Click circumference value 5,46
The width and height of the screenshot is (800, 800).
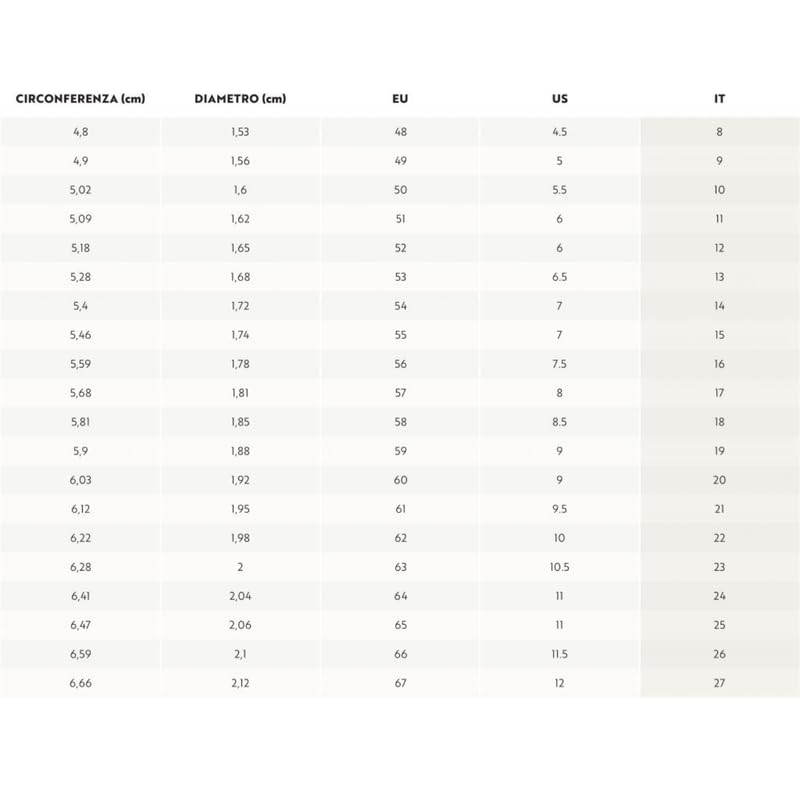click(81, 335)
